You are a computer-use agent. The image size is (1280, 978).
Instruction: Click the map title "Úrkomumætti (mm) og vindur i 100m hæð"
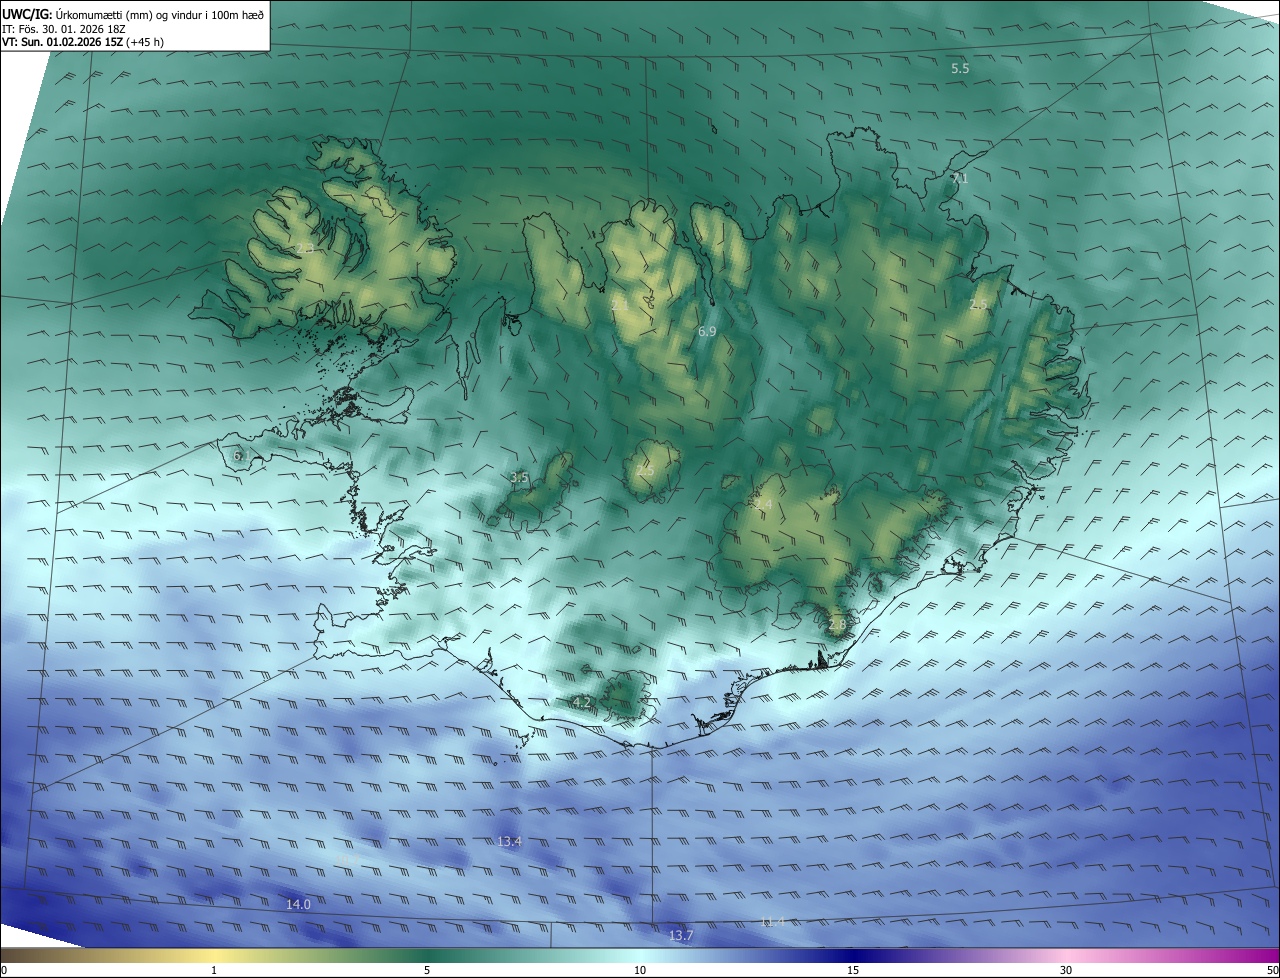coord(160,13)
